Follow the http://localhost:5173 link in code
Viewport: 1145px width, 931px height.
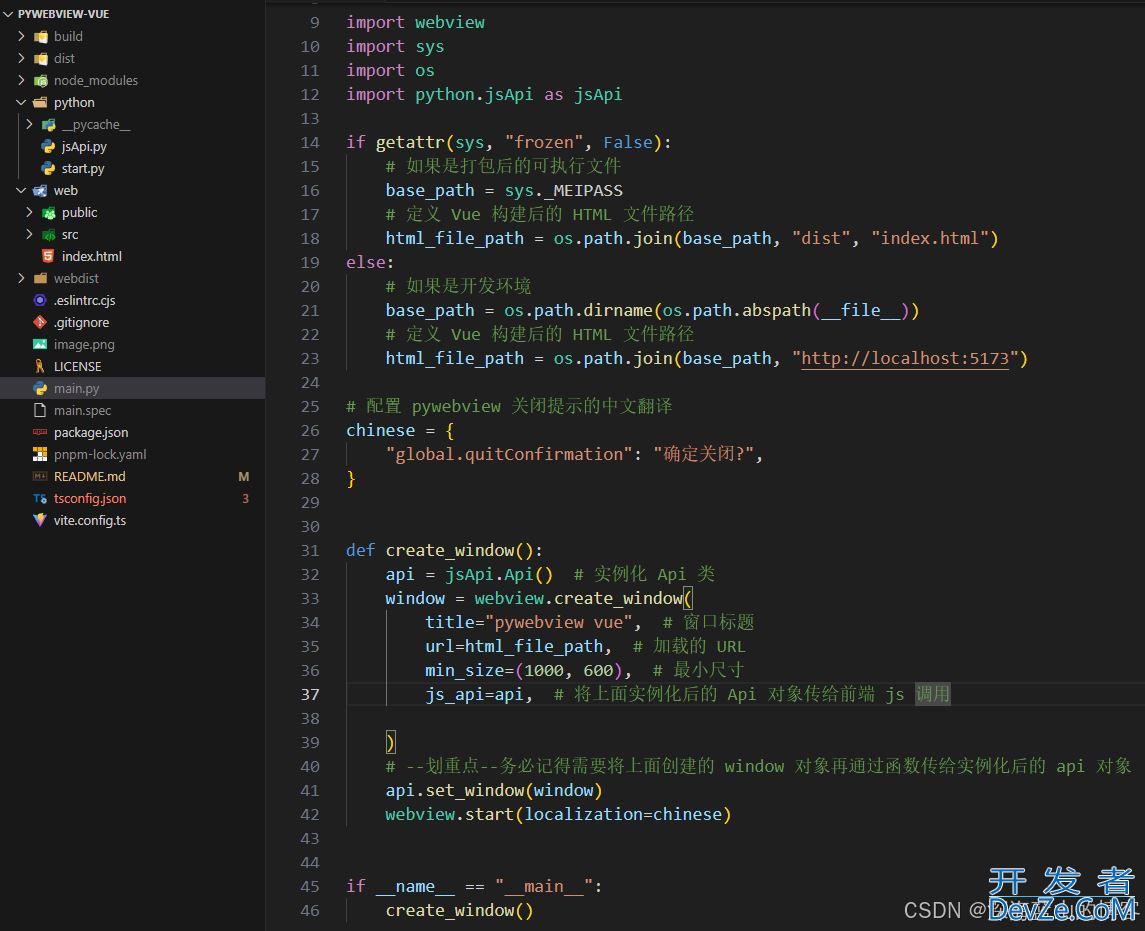point(905,358)
